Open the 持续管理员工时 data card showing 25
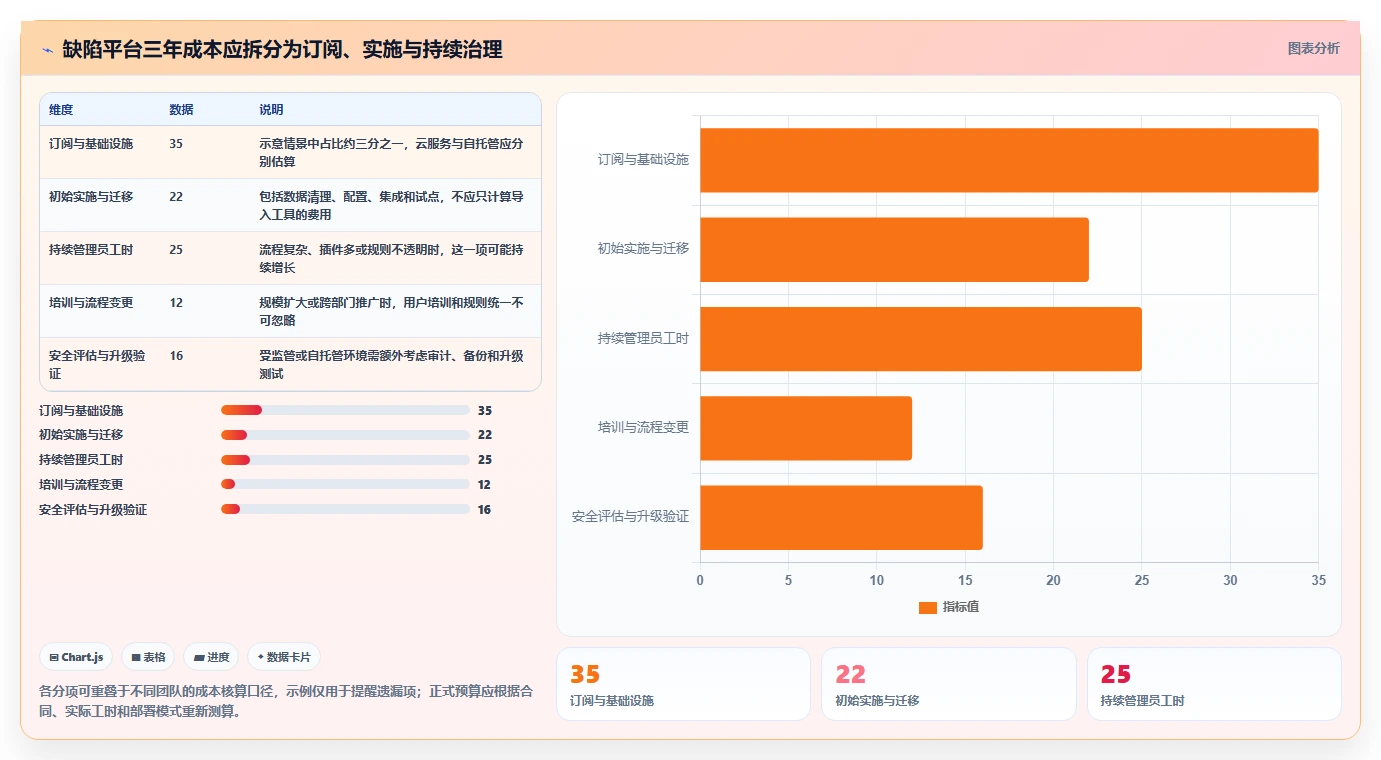Screen dimensions: 1381x760 (x=1214, y=684)
